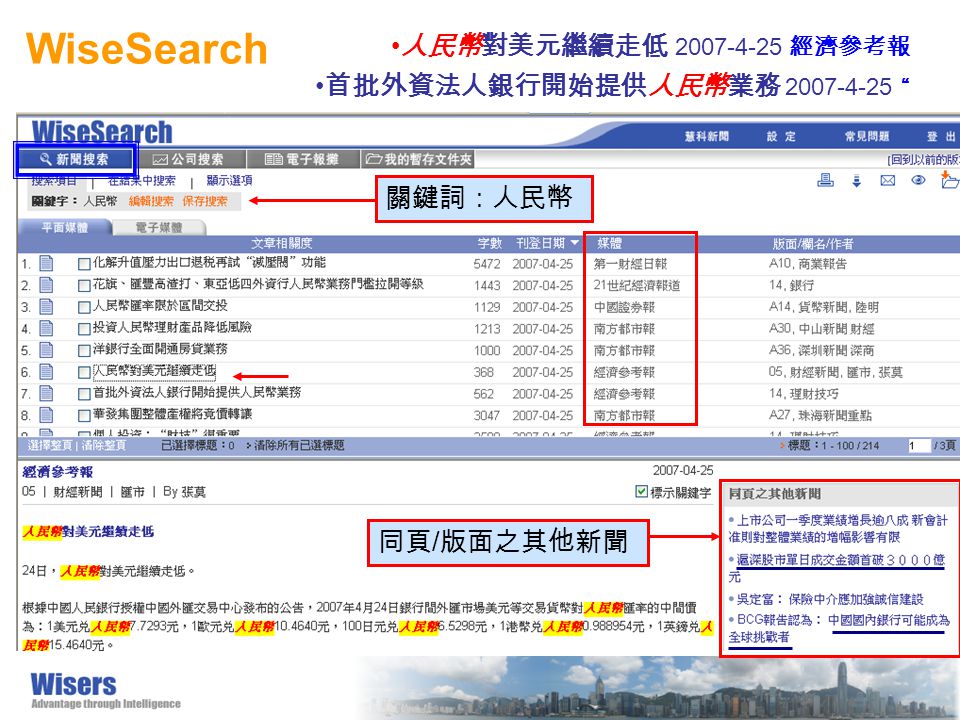Tick checkbox for 花旗、匯豐高渣打 article
The height and width of the screenshot is (720, 960).
pyautogui.click(x=84, y=286)
